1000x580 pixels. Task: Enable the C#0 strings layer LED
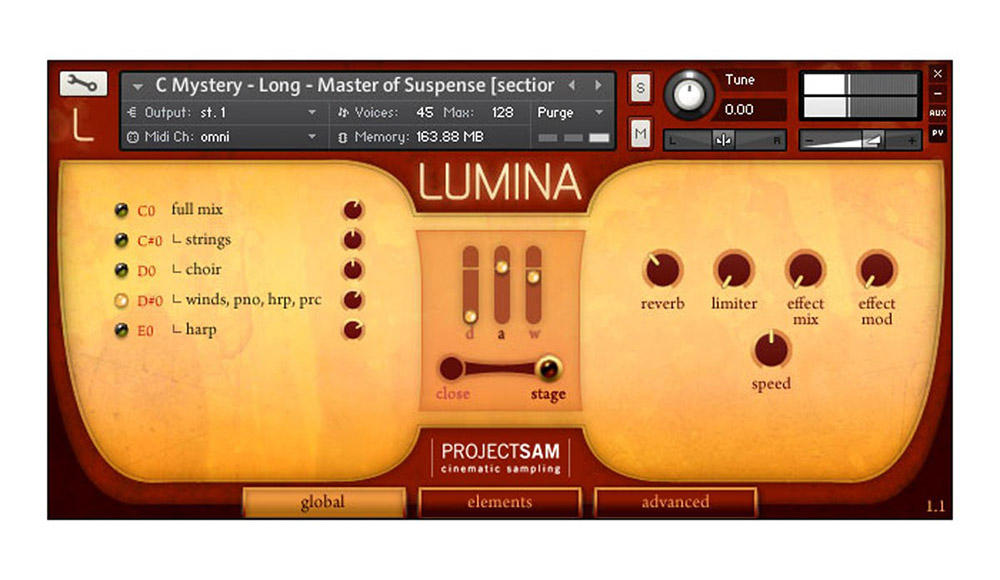tap(121, 240)
